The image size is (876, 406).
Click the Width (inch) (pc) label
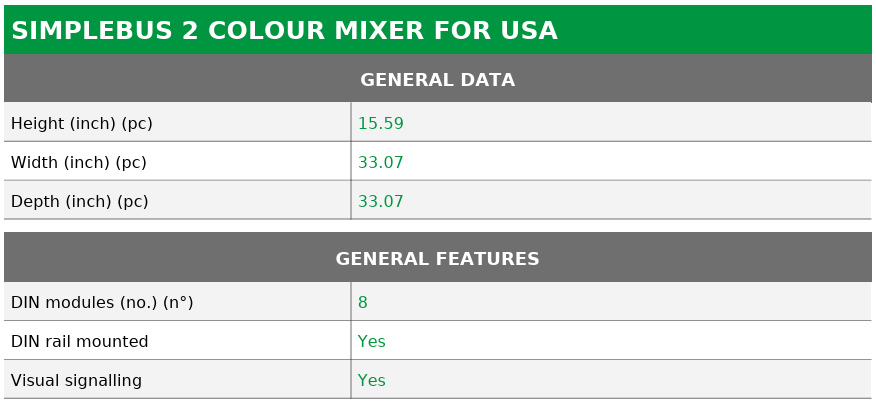[x=79, y=163]
